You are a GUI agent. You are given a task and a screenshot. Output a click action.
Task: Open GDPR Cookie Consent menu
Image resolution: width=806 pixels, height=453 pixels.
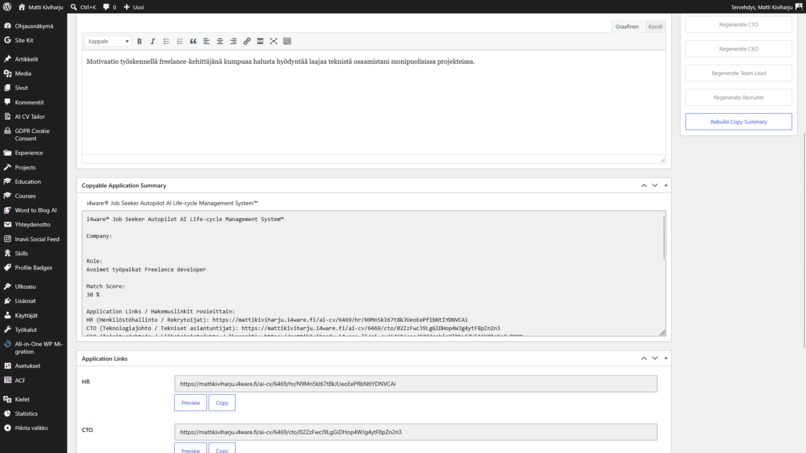click(33, 135)
